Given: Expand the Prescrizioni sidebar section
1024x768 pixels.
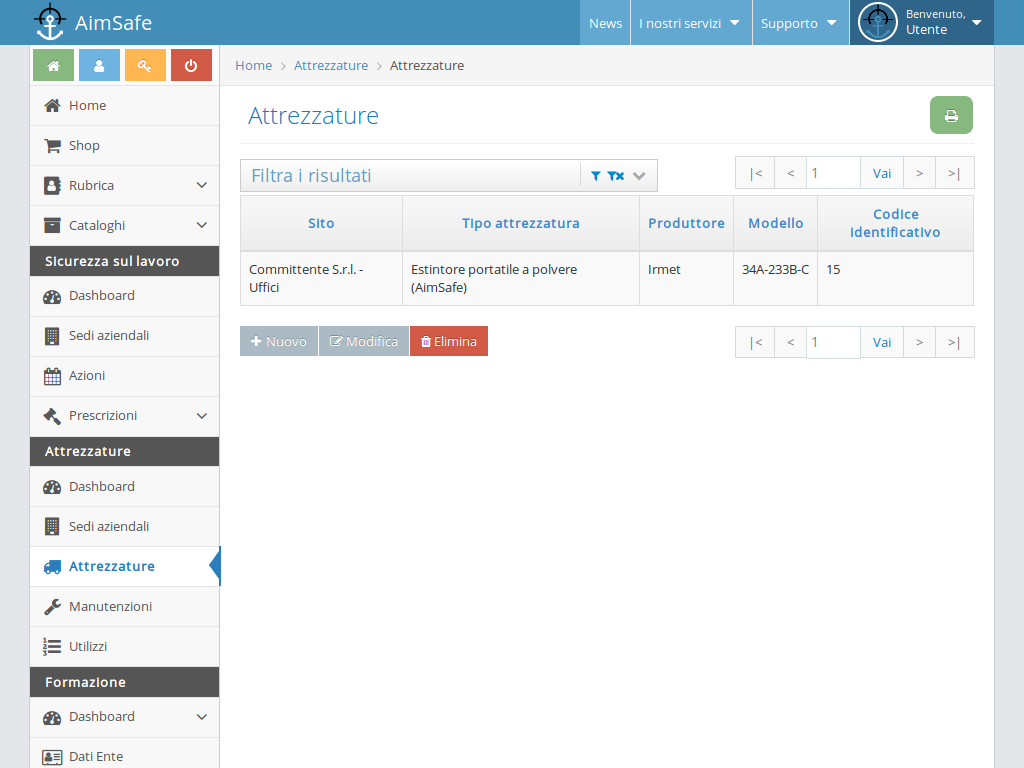Looking at the screenshot, I should point(124,416).
